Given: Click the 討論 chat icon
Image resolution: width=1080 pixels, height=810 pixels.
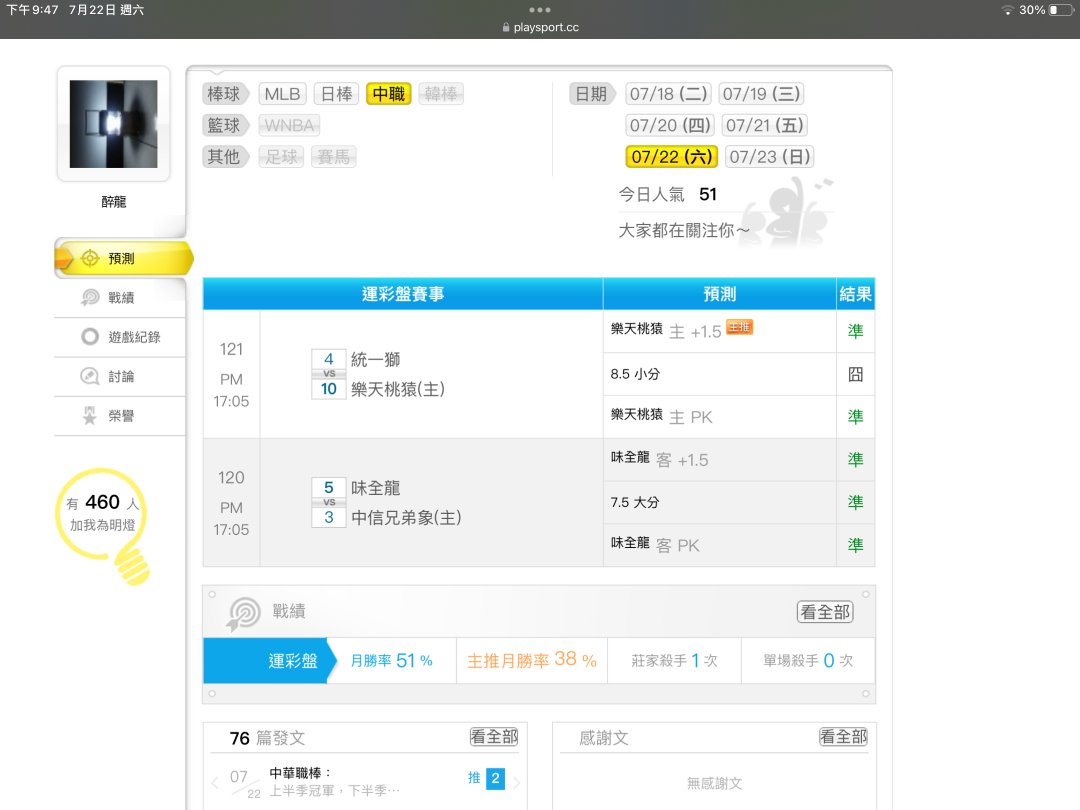Looking at the screenshot, I should pyautogui.click(x=90, y=376).
